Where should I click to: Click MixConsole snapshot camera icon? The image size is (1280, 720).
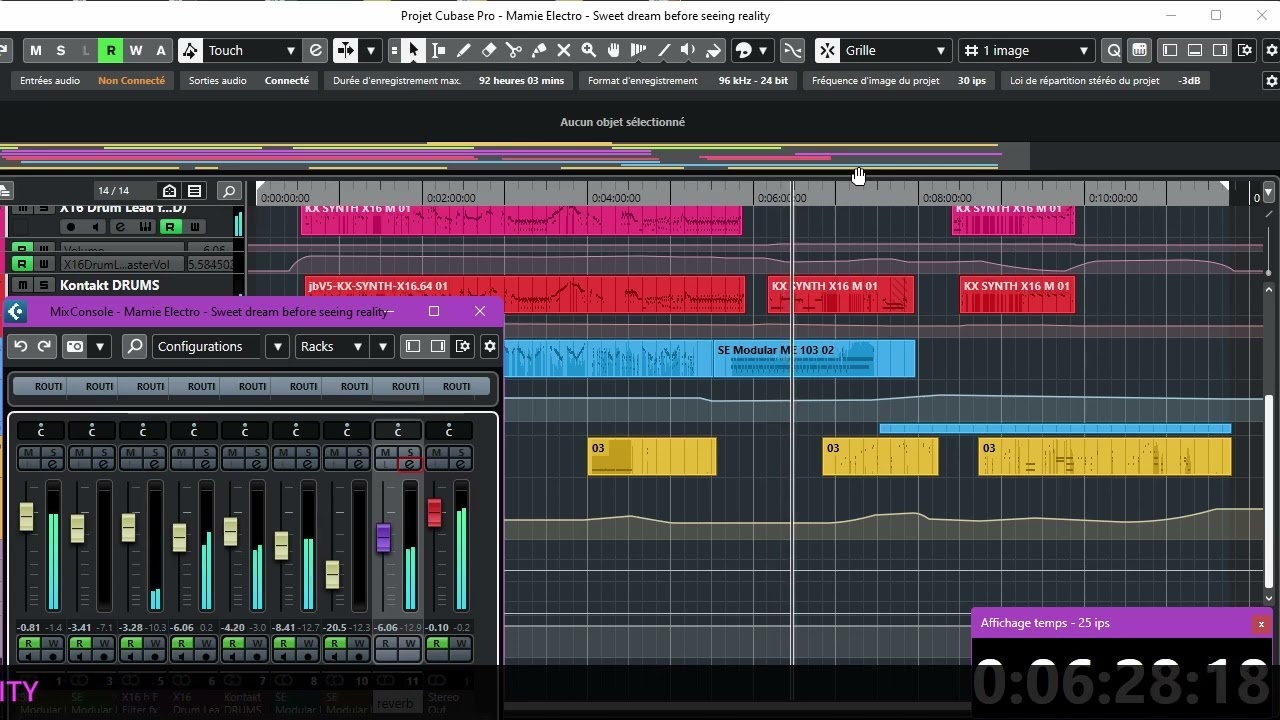coord(75,346)
